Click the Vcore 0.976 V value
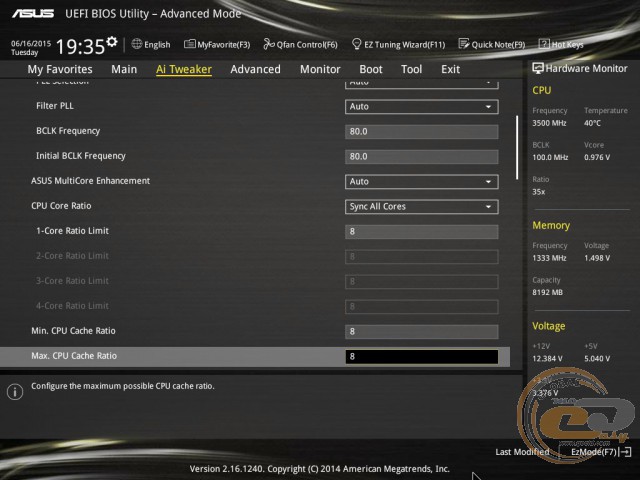The image size is (640, 480). click(597, 157)
